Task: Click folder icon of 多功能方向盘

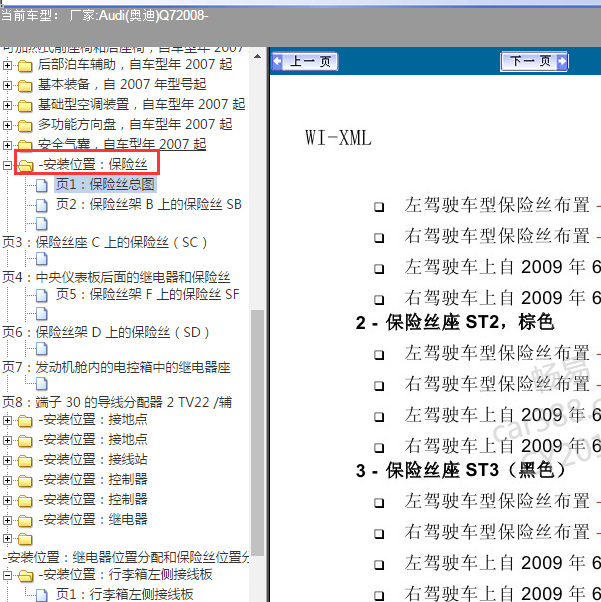Action: pos(25,126)
